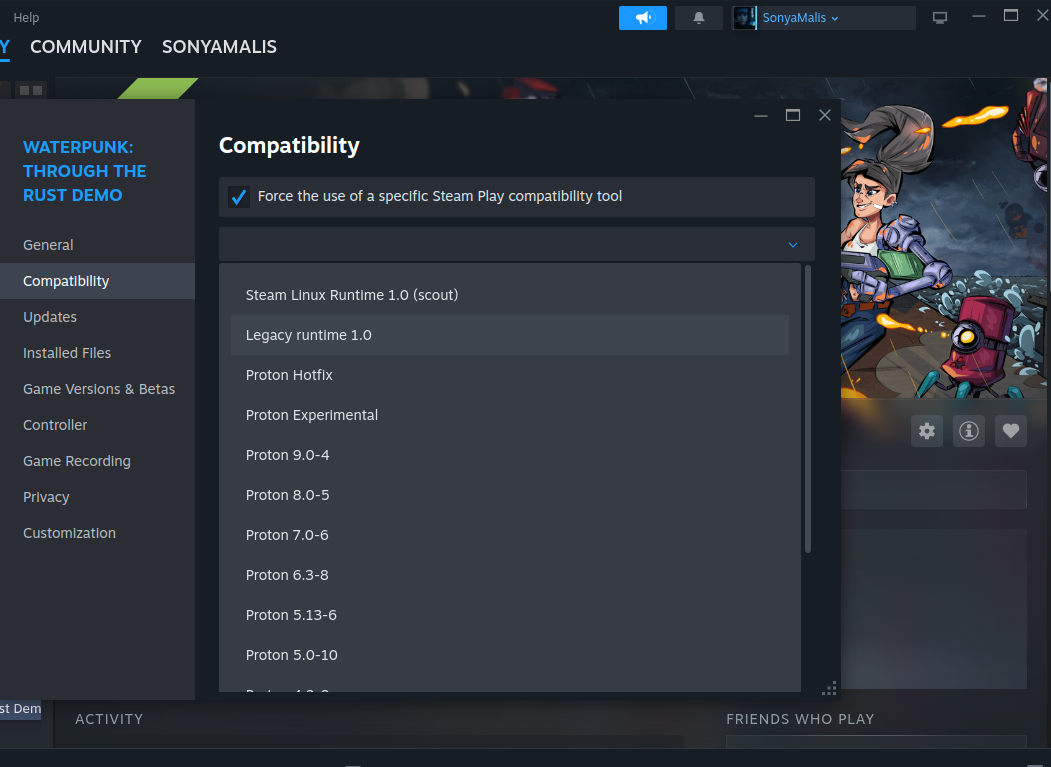Add game to favorites heart icon
Screen dimensions: 1051x767
1011,431
